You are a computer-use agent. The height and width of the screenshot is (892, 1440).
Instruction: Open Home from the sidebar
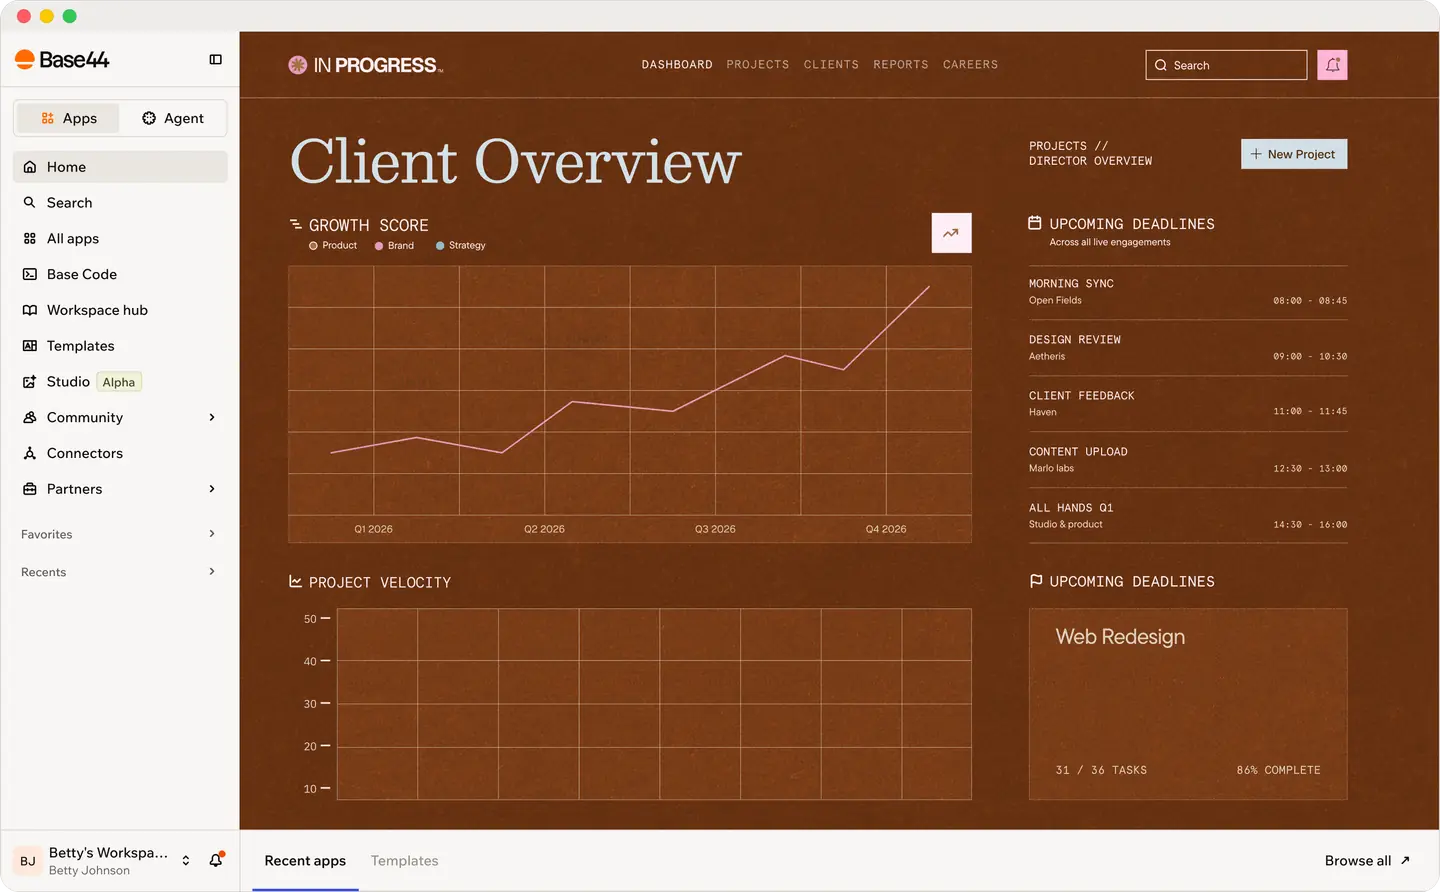coord(120,167)
